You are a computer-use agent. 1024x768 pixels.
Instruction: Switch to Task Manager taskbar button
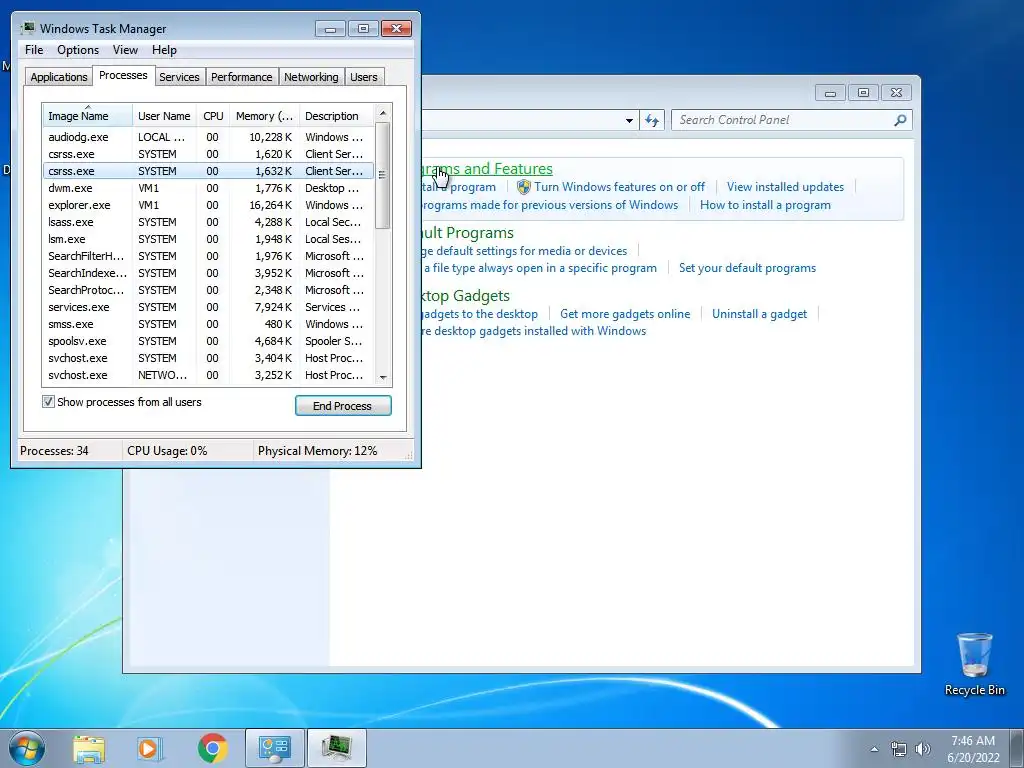click(336, 748)
